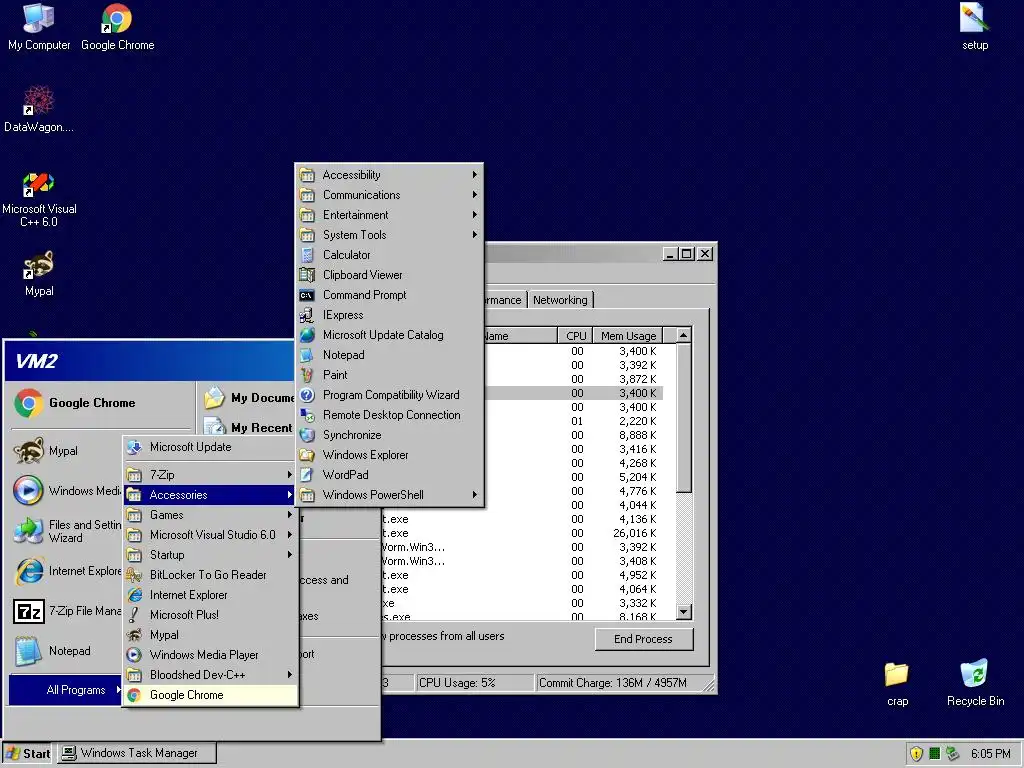1024x768 pixels.
Task: Open My Documents from Start menu
Action: (x=248, y=398)
